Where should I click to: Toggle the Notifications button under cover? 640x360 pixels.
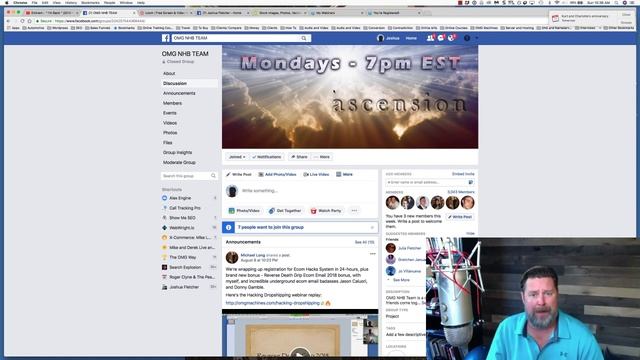[267, 157]
